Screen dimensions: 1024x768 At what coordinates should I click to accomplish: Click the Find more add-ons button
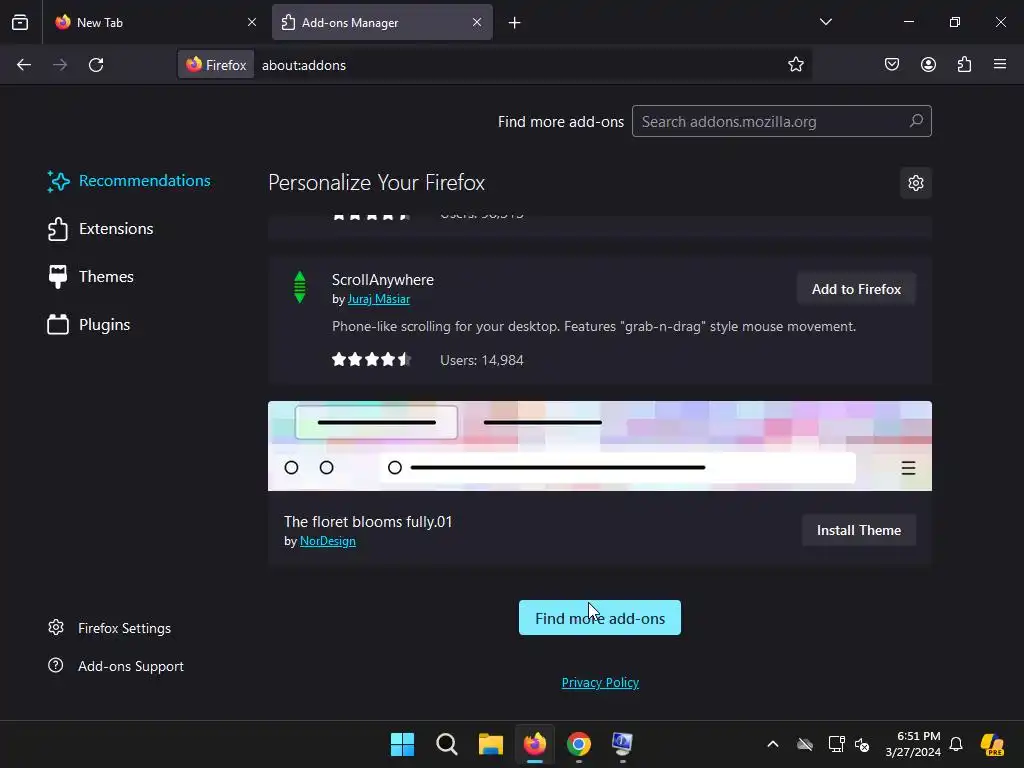click(x=600, y=618)
